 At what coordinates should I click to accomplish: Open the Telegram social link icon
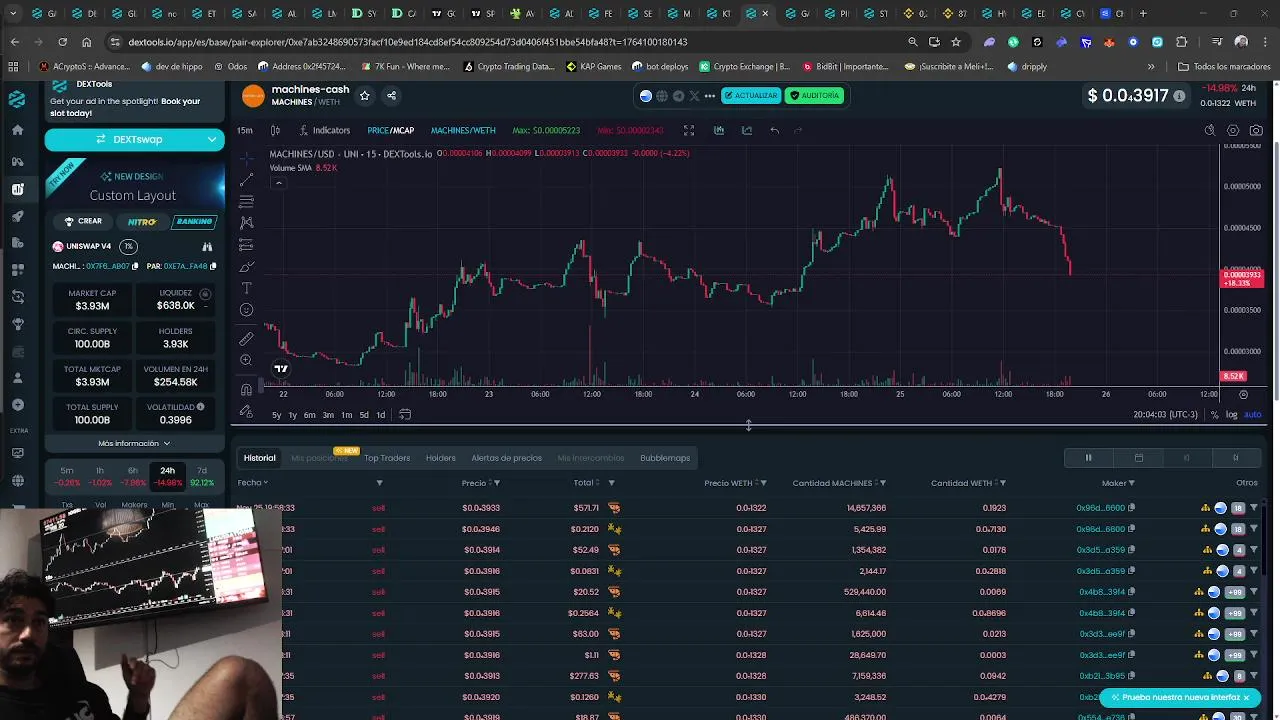click(x=678, y=96)
